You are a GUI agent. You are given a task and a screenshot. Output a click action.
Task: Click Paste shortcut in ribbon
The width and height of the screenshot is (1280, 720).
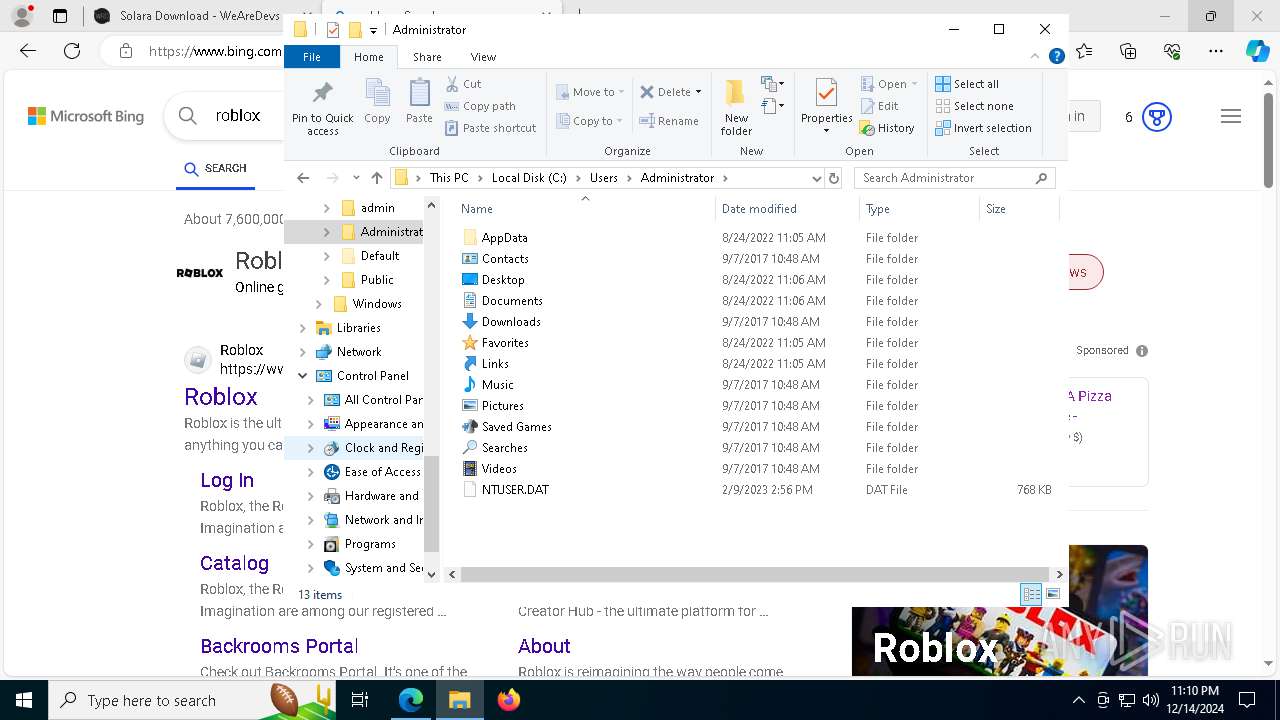490,128
